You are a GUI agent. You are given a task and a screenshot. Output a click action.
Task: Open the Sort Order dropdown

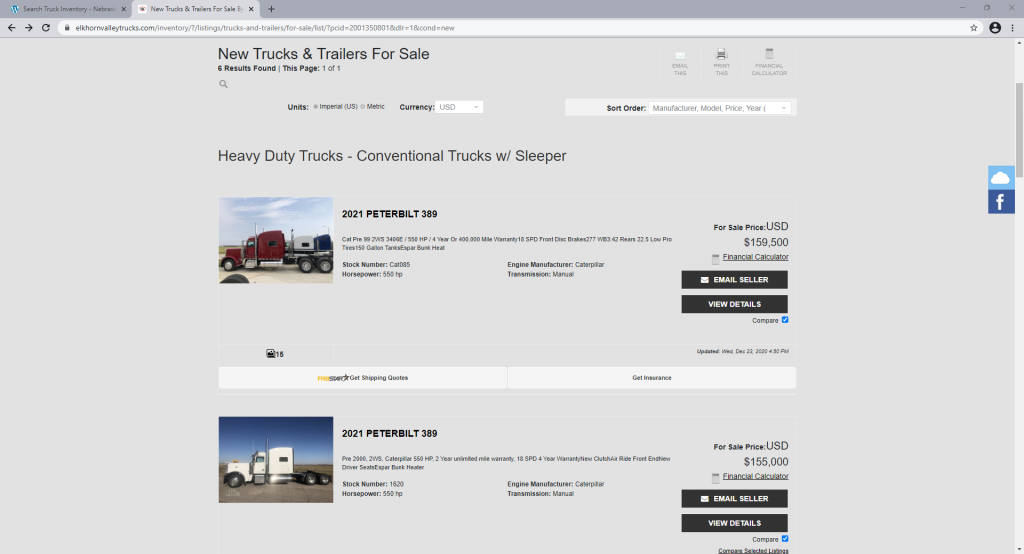click(x=720, y=108)
